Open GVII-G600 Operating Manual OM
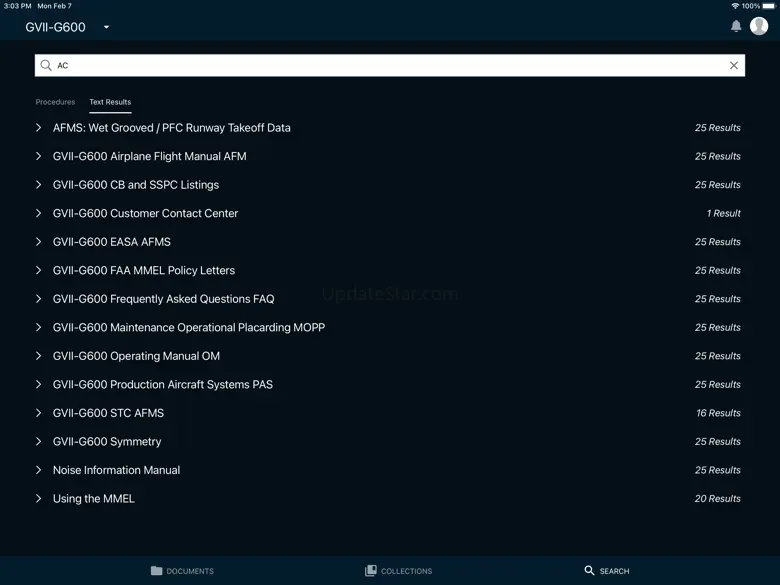The width and height of the screenshot is (780, 585). pos(136,356)
